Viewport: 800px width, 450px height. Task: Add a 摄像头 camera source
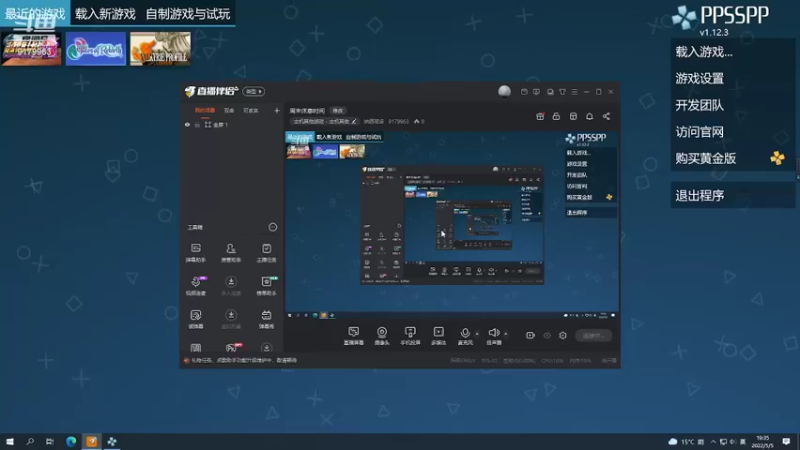click(382, 336)
